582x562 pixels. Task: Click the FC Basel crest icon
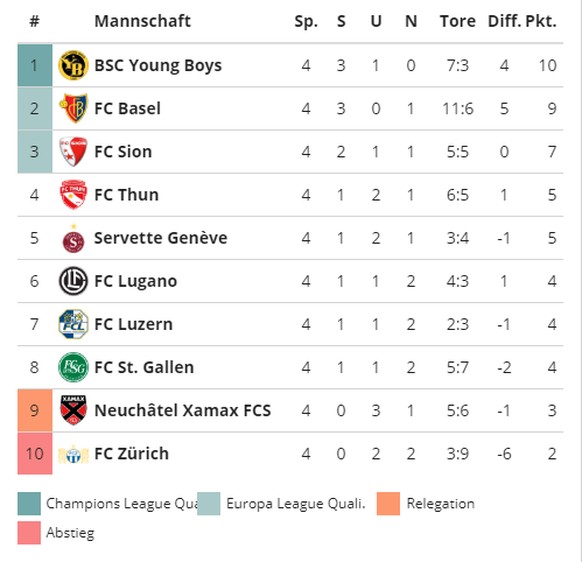(73, 108)
